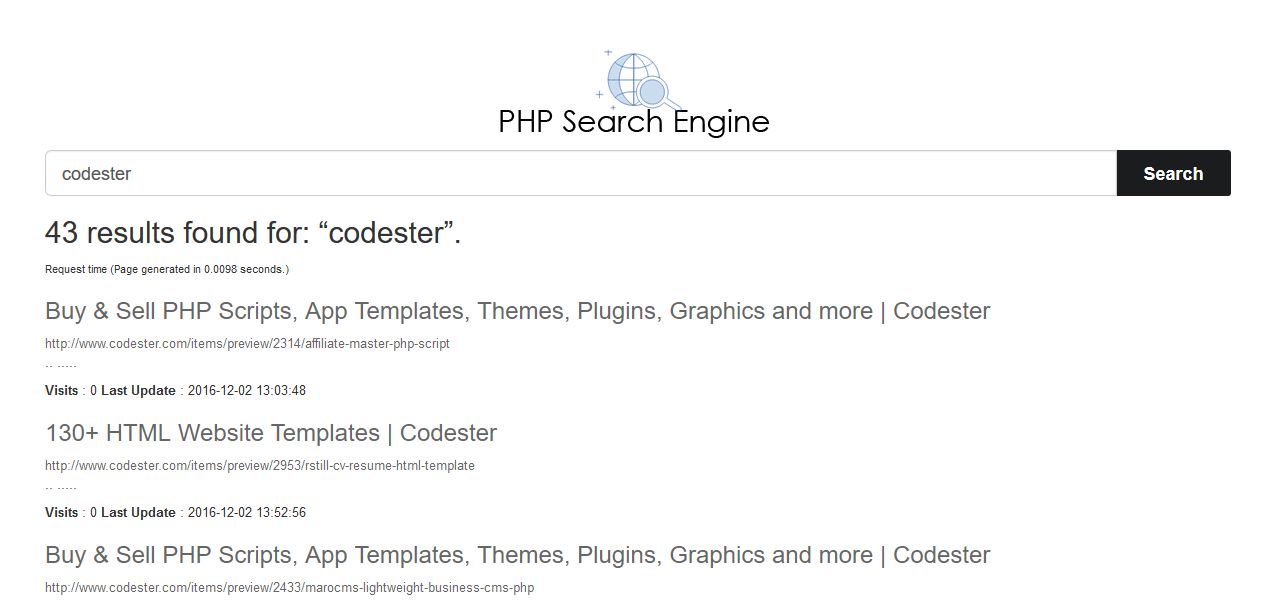
Task: Open result title above marocms-lightweight URL
Action: (x=517, y=555)
